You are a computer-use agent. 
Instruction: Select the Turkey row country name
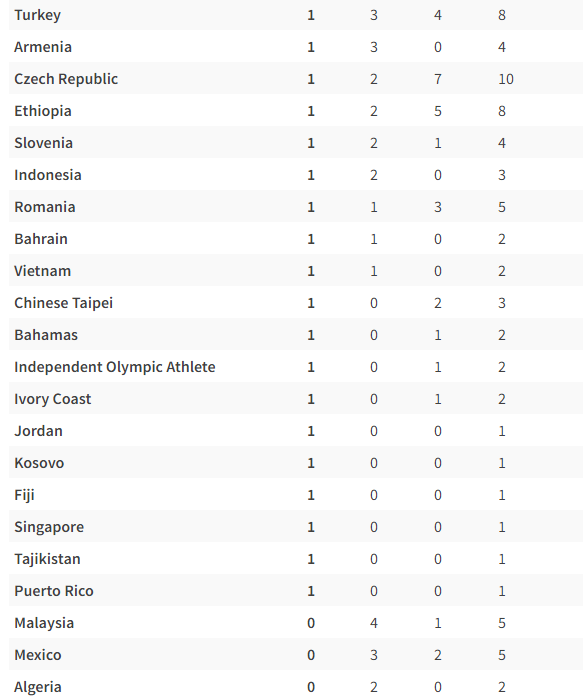pos(37,15)
